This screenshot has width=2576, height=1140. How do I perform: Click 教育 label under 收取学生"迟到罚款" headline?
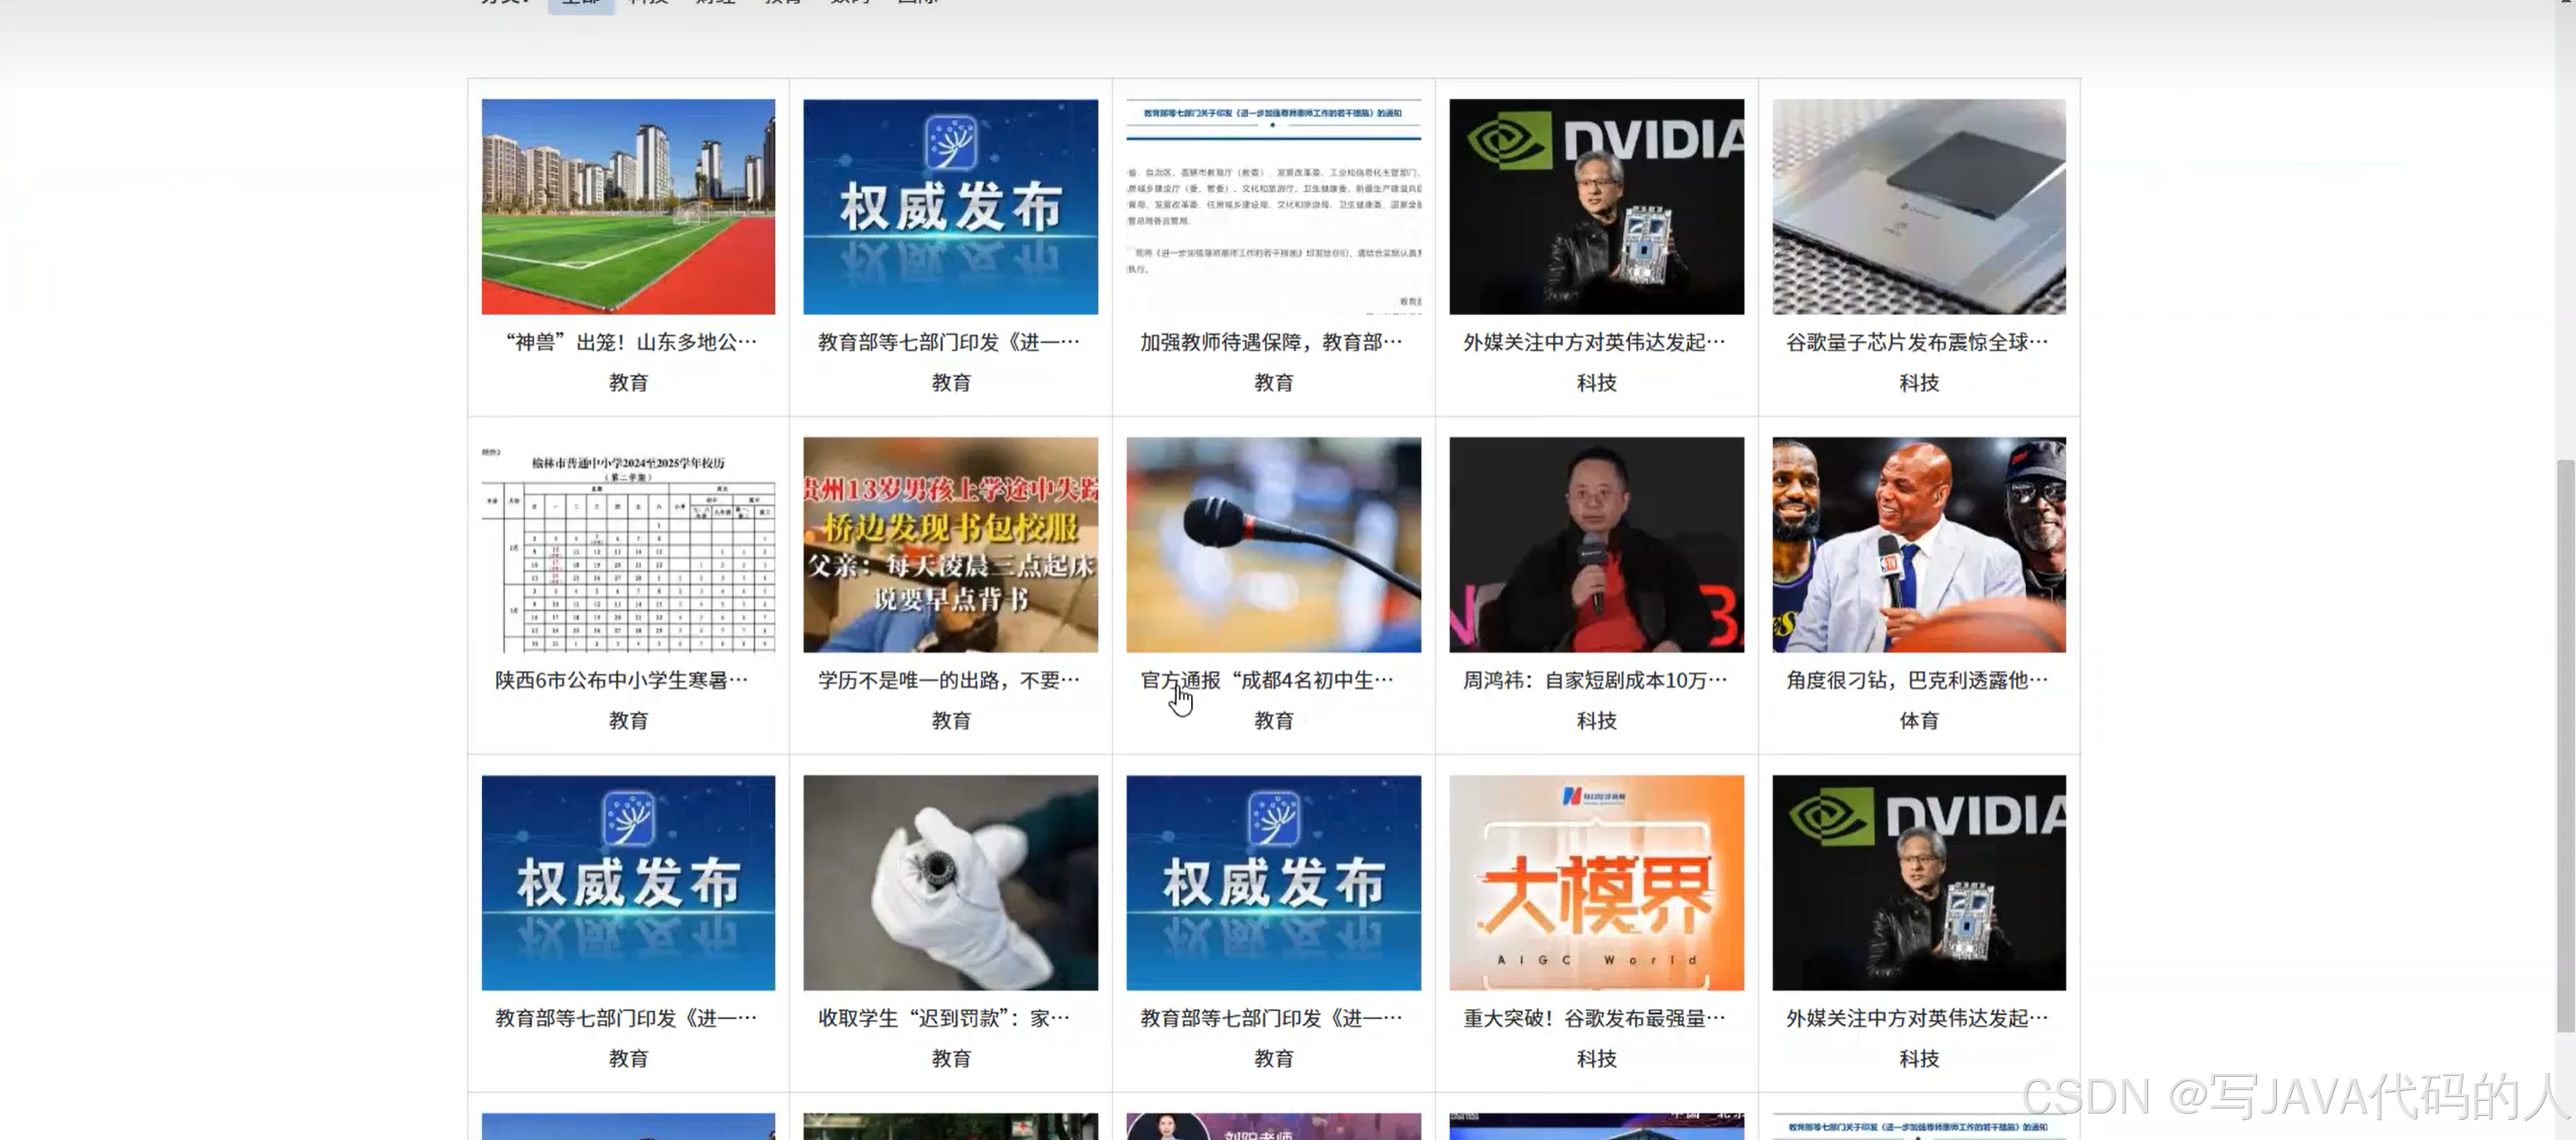click(950, 1058)
